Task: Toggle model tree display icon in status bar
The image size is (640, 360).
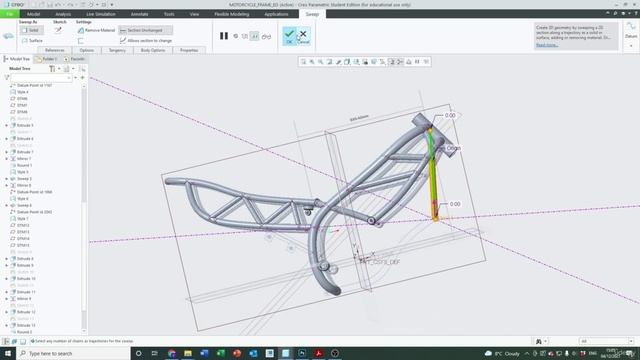Action: tap(6, 341)
